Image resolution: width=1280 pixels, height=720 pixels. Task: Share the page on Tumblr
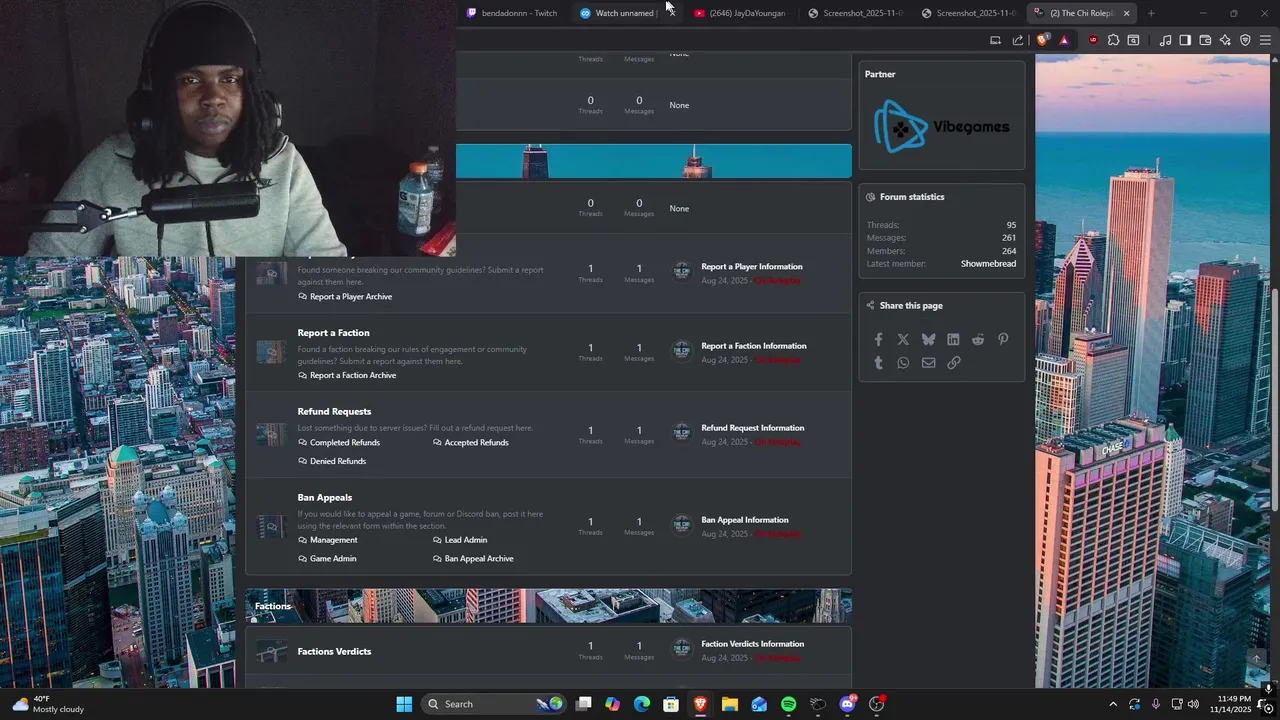tap(879, 363)
